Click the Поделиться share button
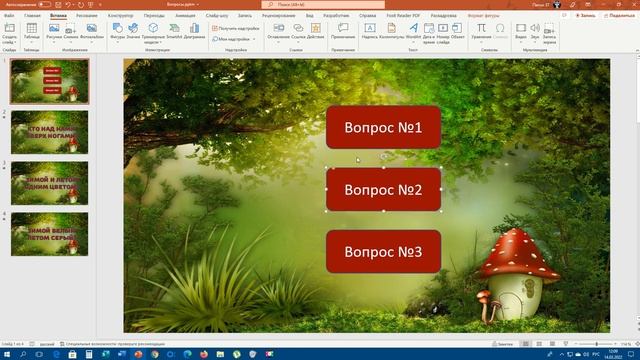The width and height of the screenshot is (640, 360). [x=619, y=16]
